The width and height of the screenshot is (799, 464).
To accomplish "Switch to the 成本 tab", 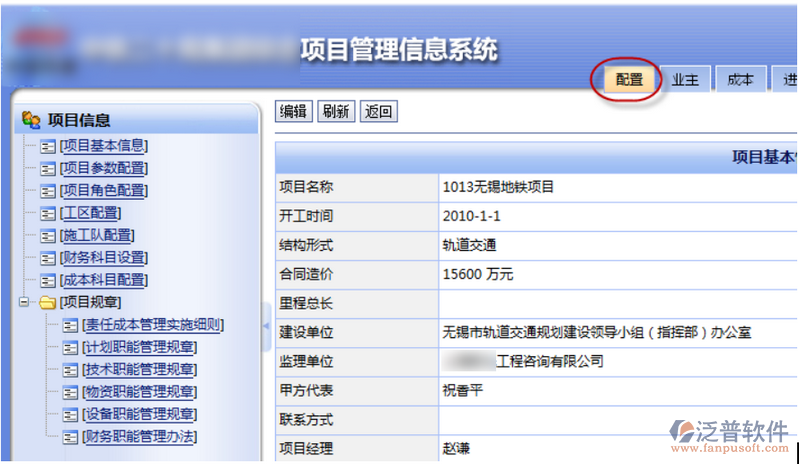I will [740, 80].
